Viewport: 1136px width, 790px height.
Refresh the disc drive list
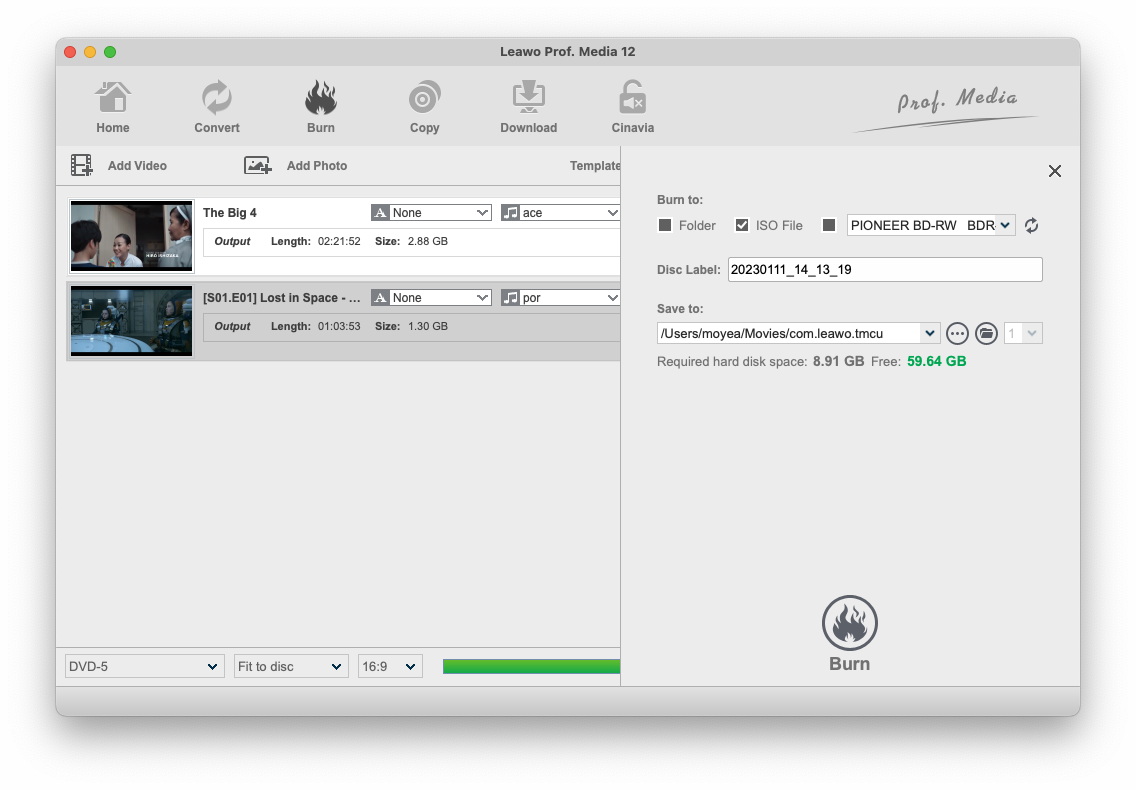click(x=1031, y=226)
